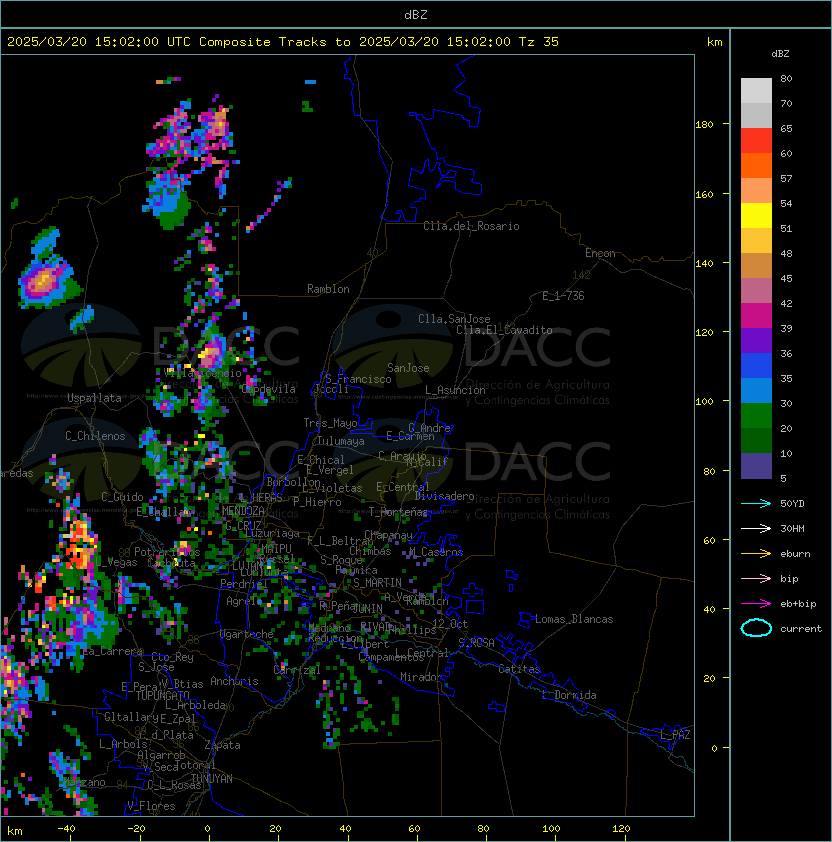Click the Catitas label
Screen dimensions: 832x842
click(519, 669)
